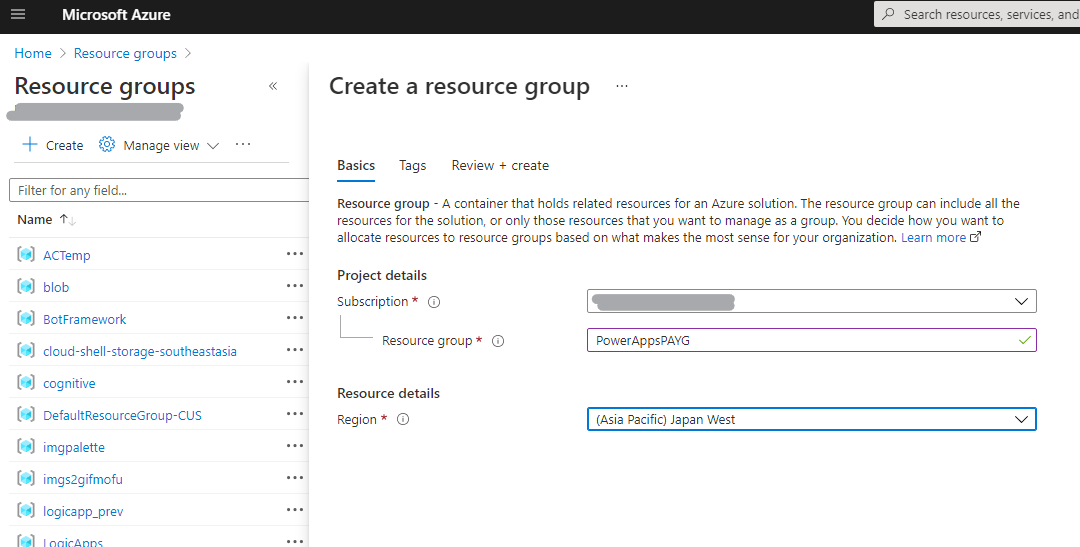The image size is (1080, 547).
Task: Click ACTemp resource group icon
Action: (26, 255)
